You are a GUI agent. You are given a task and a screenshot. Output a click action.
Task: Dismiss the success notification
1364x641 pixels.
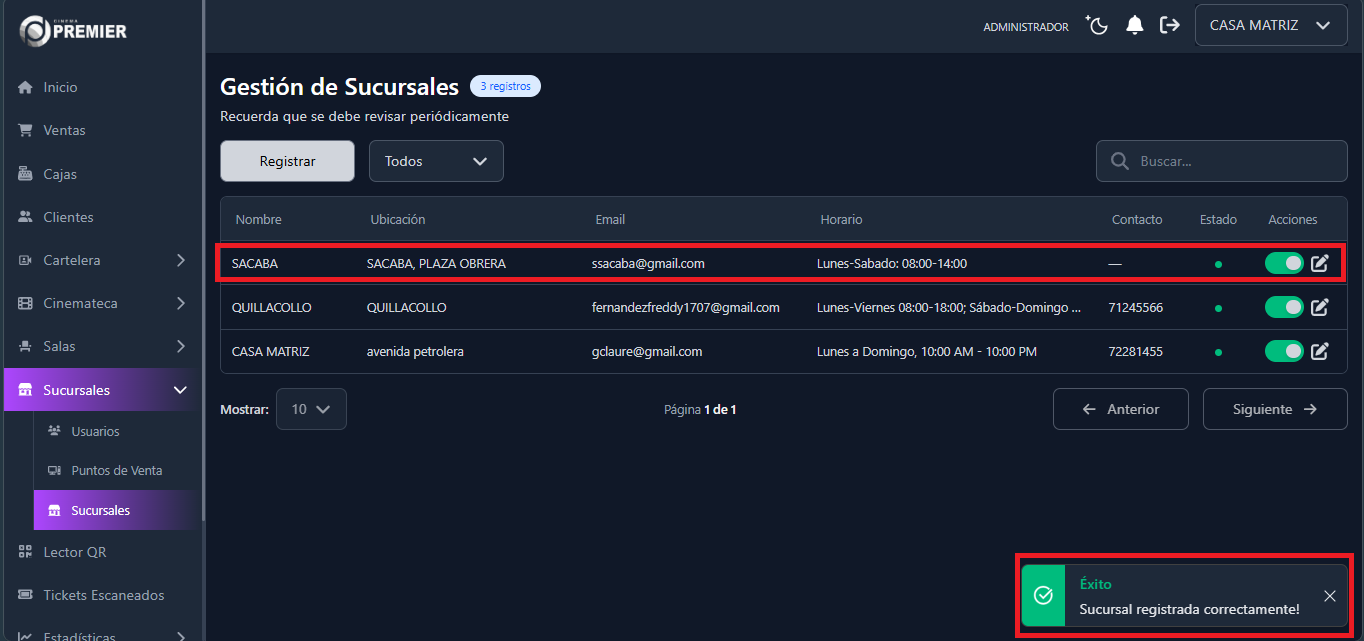click(1329, 596)
